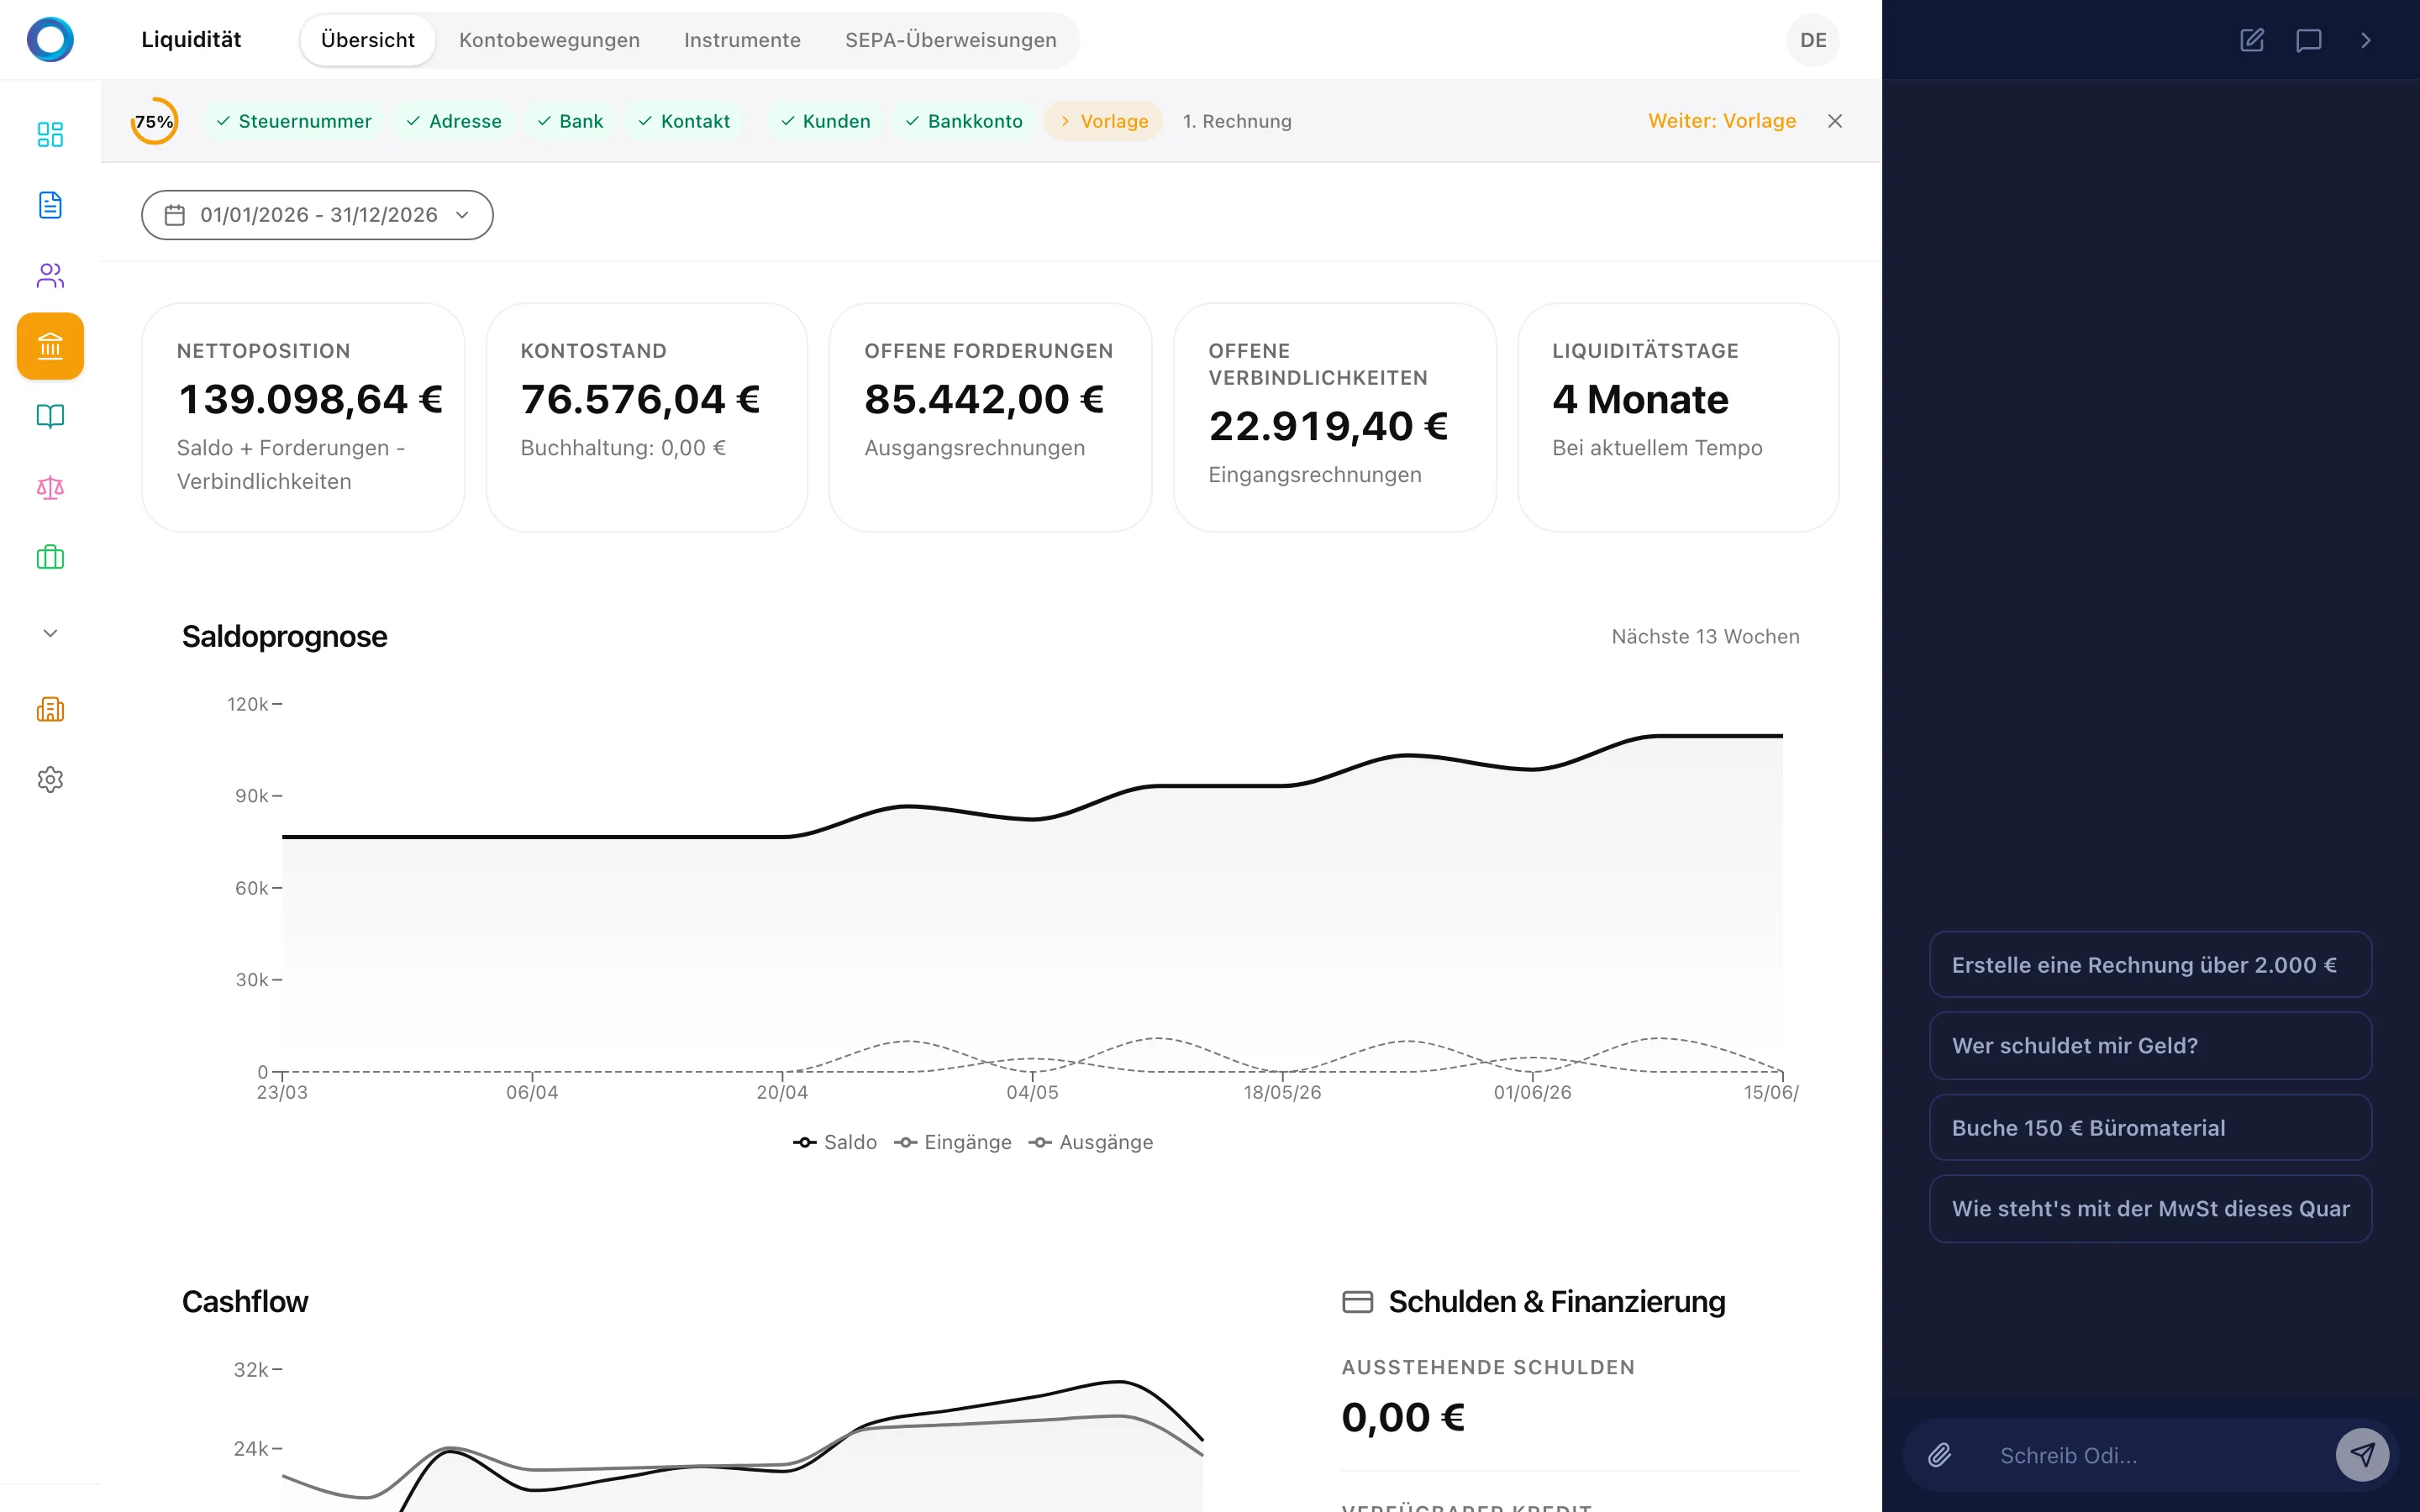Open the contacts people icon in sidebar
Viewport: 2420px width, 1512px height.
click(50, 275)
